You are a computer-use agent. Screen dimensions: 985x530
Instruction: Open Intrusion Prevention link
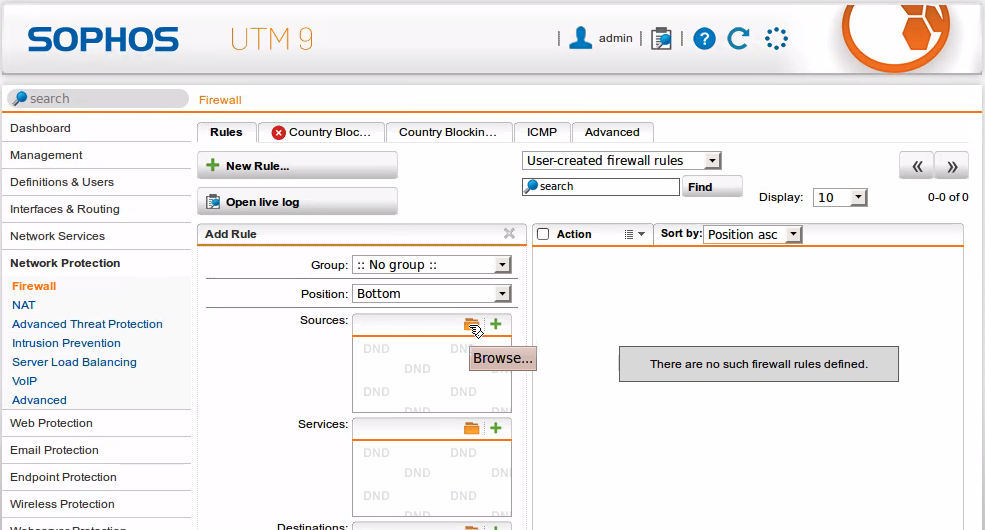pos(66,343)
